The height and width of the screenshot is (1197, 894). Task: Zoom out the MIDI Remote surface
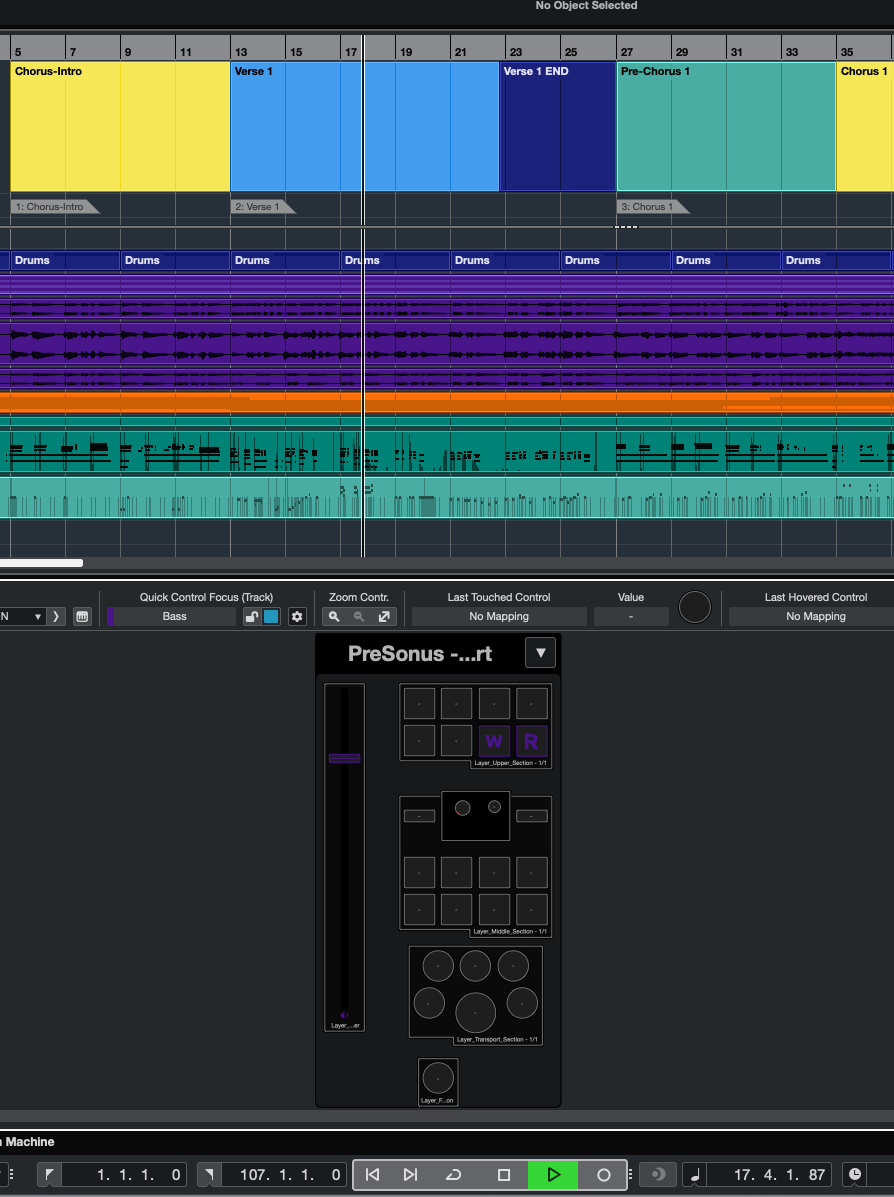[x=359, y=616]
